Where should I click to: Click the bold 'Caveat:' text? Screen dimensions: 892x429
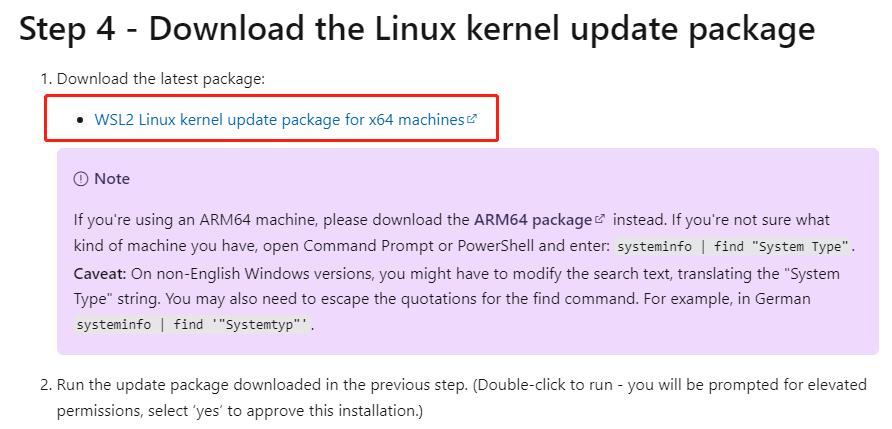coord(100,273)
